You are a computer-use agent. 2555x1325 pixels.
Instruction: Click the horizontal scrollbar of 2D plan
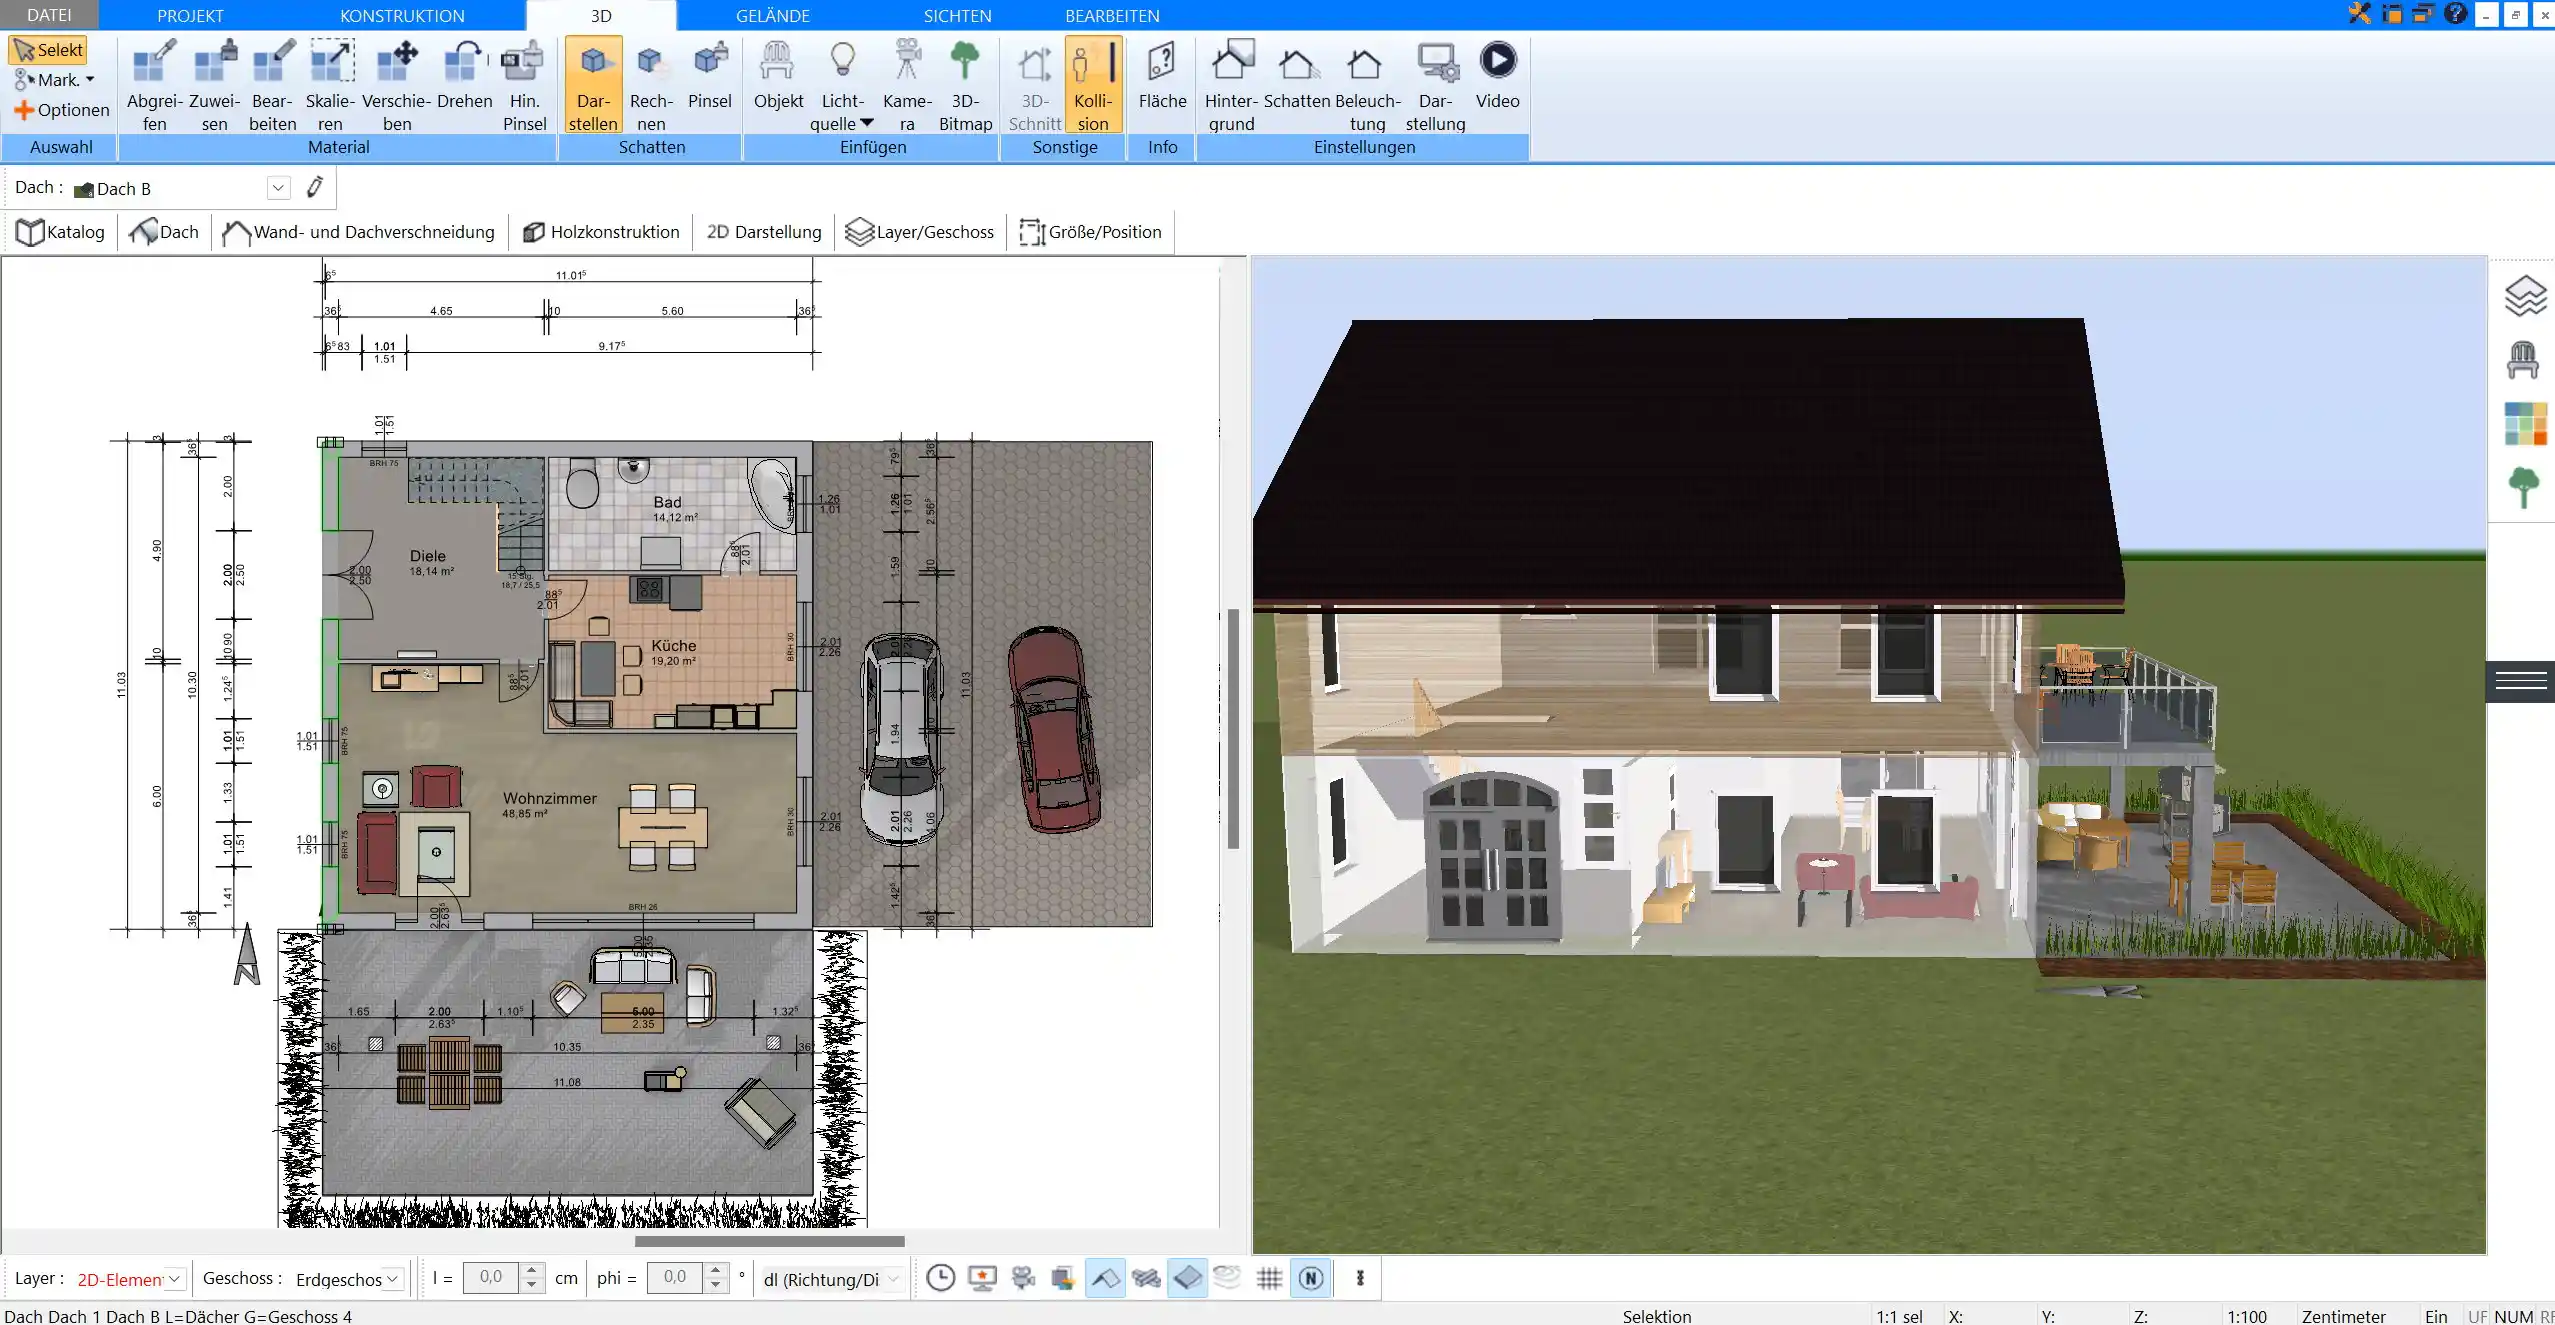pos(769,1241)
